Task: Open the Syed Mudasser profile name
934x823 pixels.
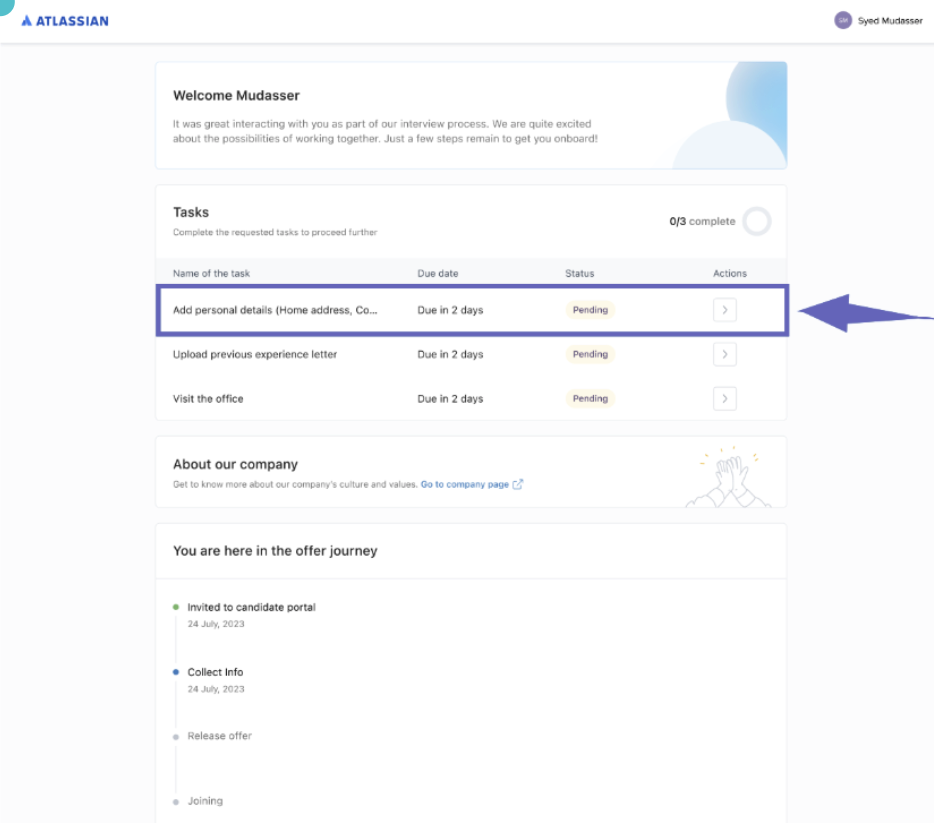Action: [x=890, y=21]
